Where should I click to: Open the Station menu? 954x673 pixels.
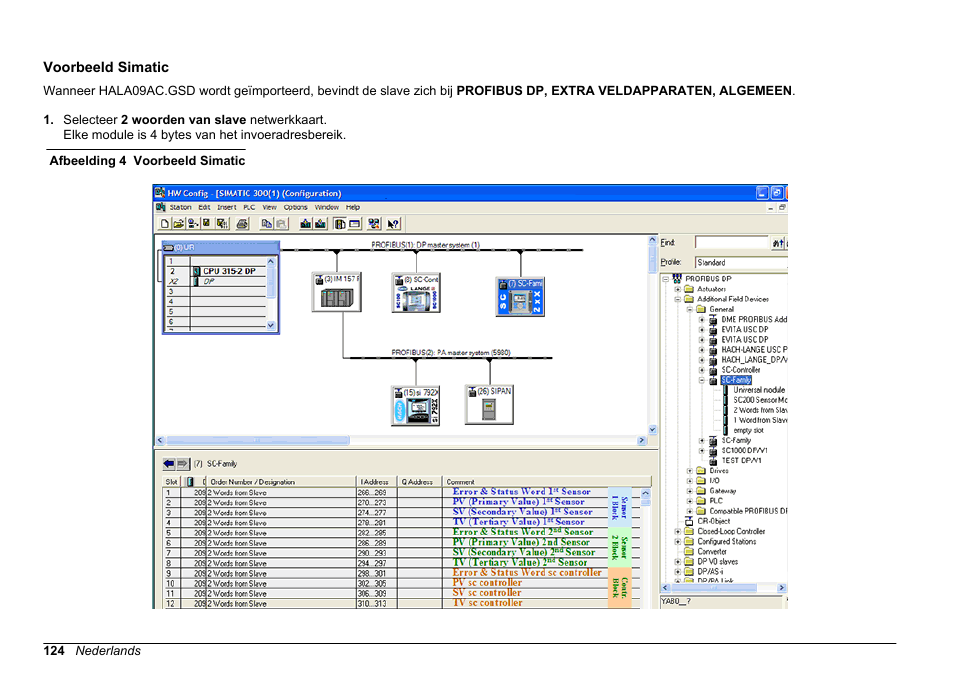(181, 207)
